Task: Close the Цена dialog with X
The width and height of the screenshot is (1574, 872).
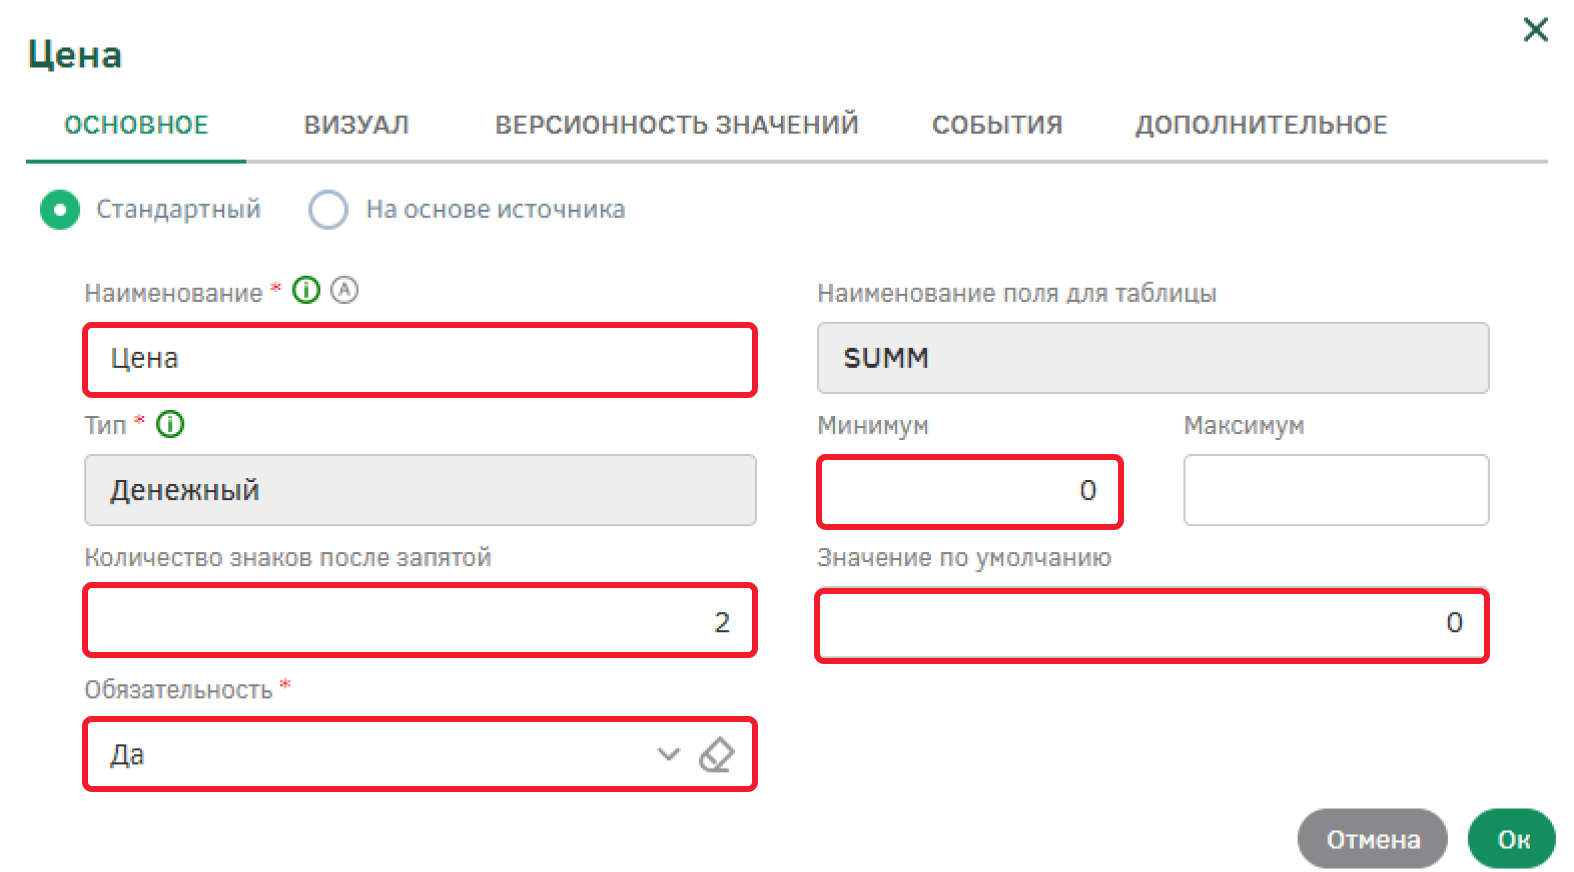Action: [x=1535, y=30]
